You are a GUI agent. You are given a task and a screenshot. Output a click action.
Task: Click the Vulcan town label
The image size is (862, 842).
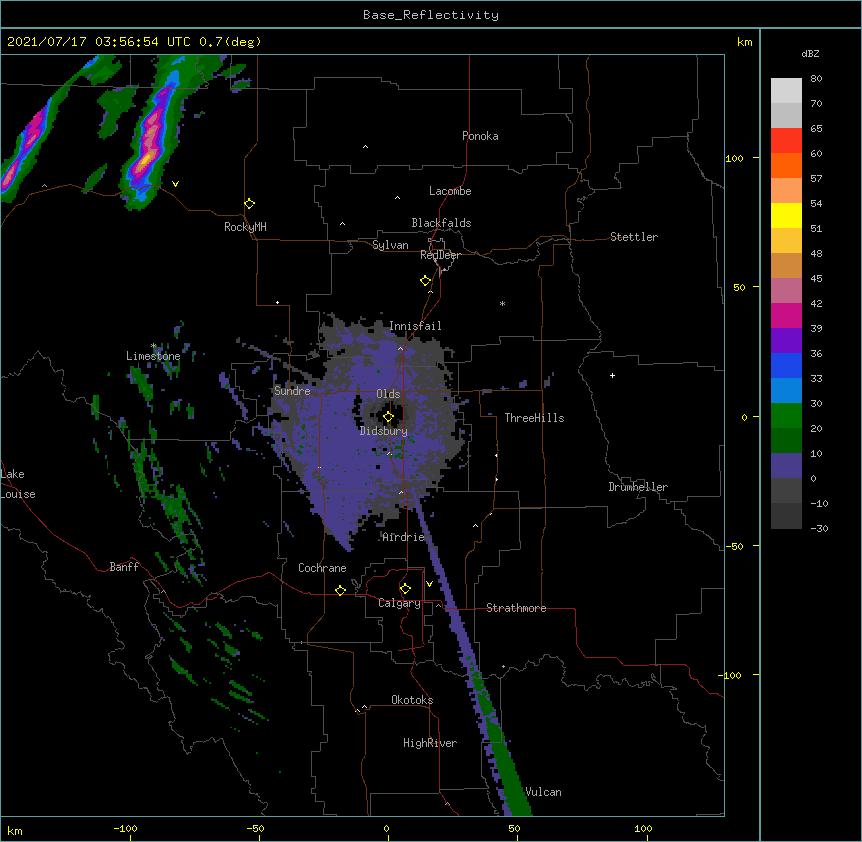(543, 792)
